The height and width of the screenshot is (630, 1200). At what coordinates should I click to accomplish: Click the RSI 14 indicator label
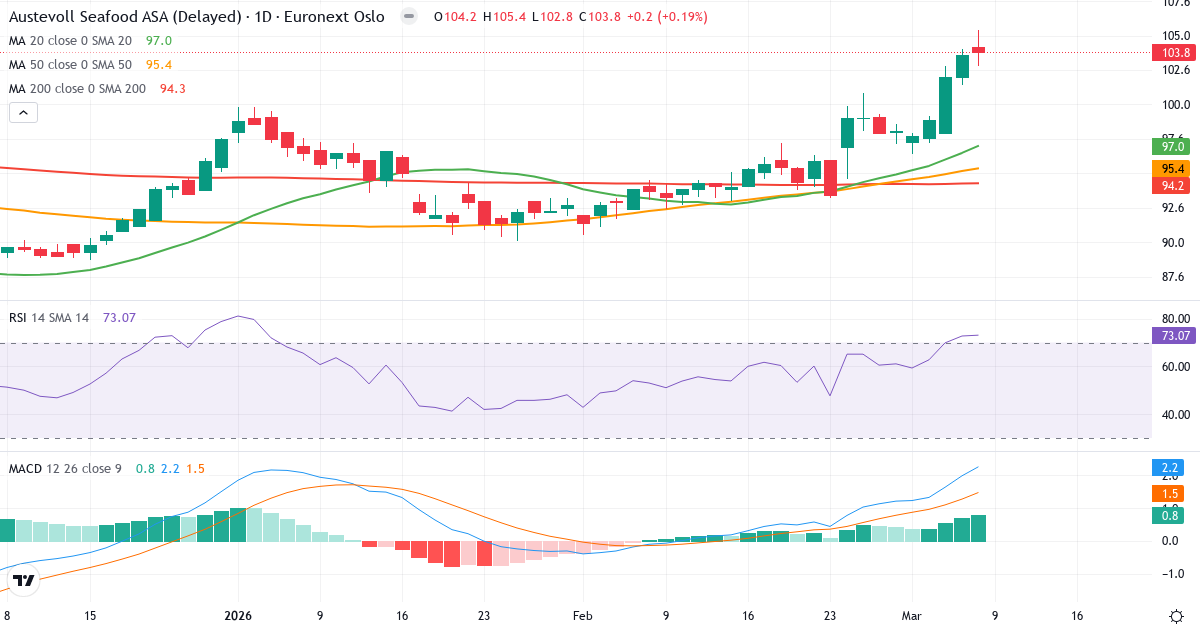click(48, 318)
